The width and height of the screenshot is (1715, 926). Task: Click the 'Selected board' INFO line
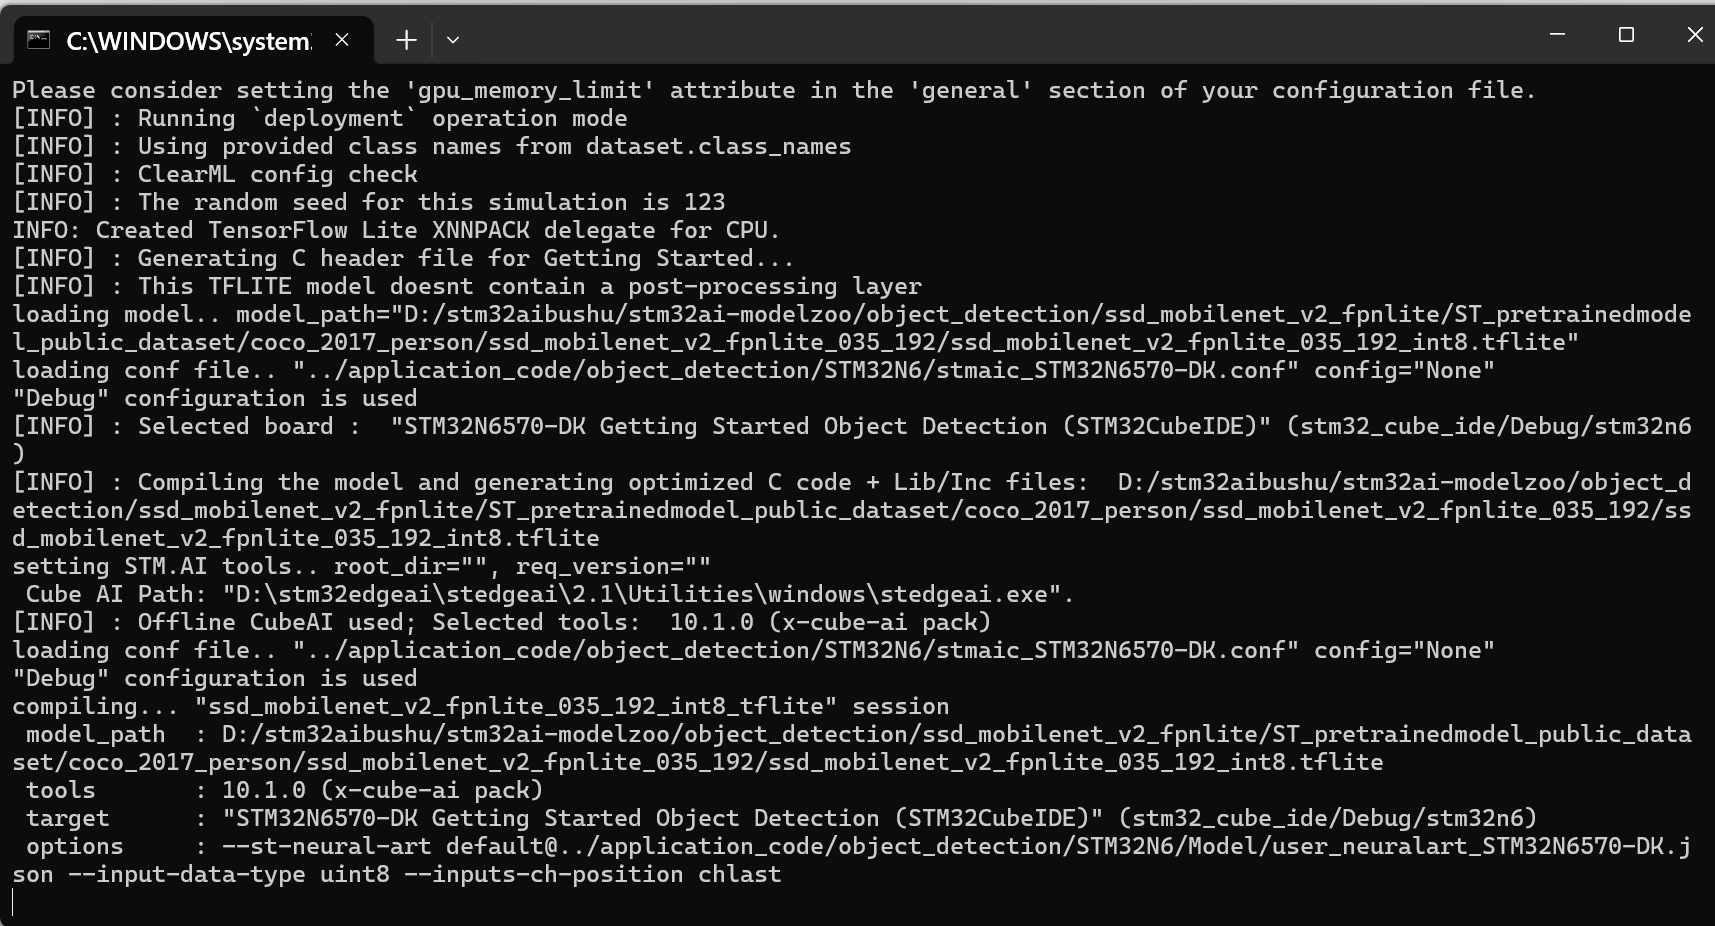pos(400,426)
